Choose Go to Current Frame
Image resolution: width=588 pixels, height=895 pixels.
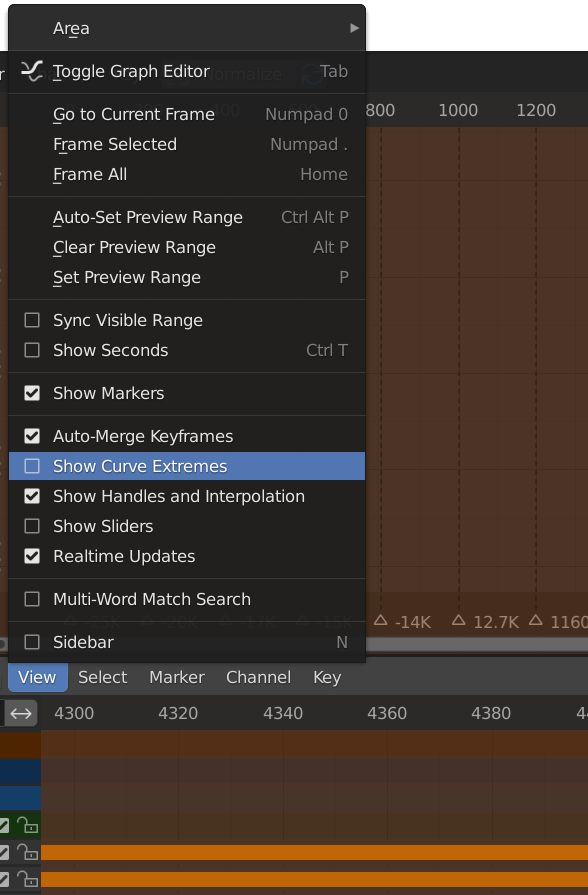click(x=187, y=114)
